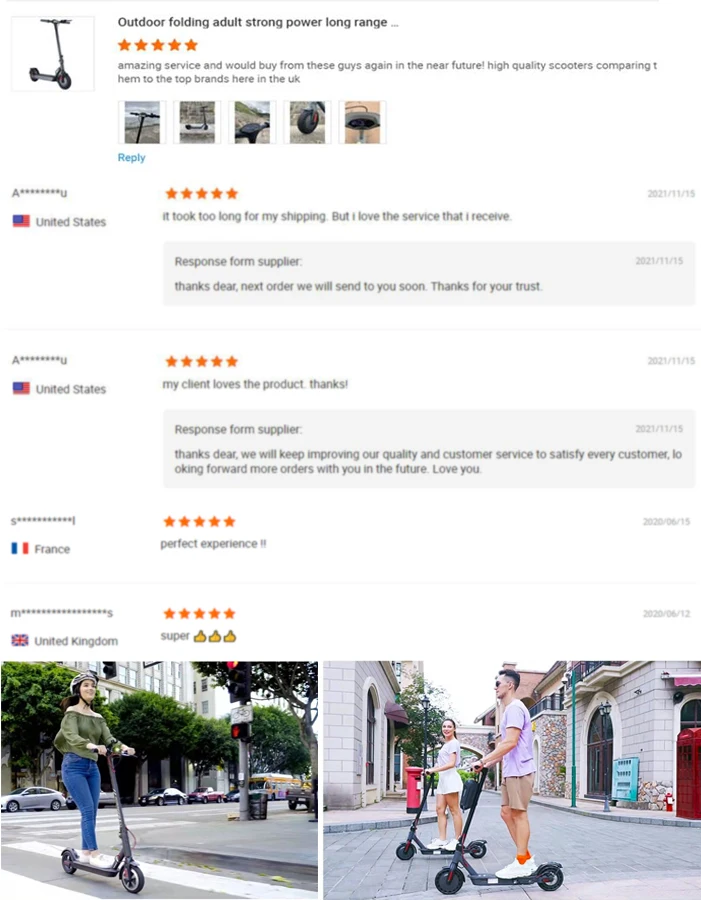Click the thumbs-up emojis next to 'super'
Screen dimensions: 701x900
click(x=215, y=636)
